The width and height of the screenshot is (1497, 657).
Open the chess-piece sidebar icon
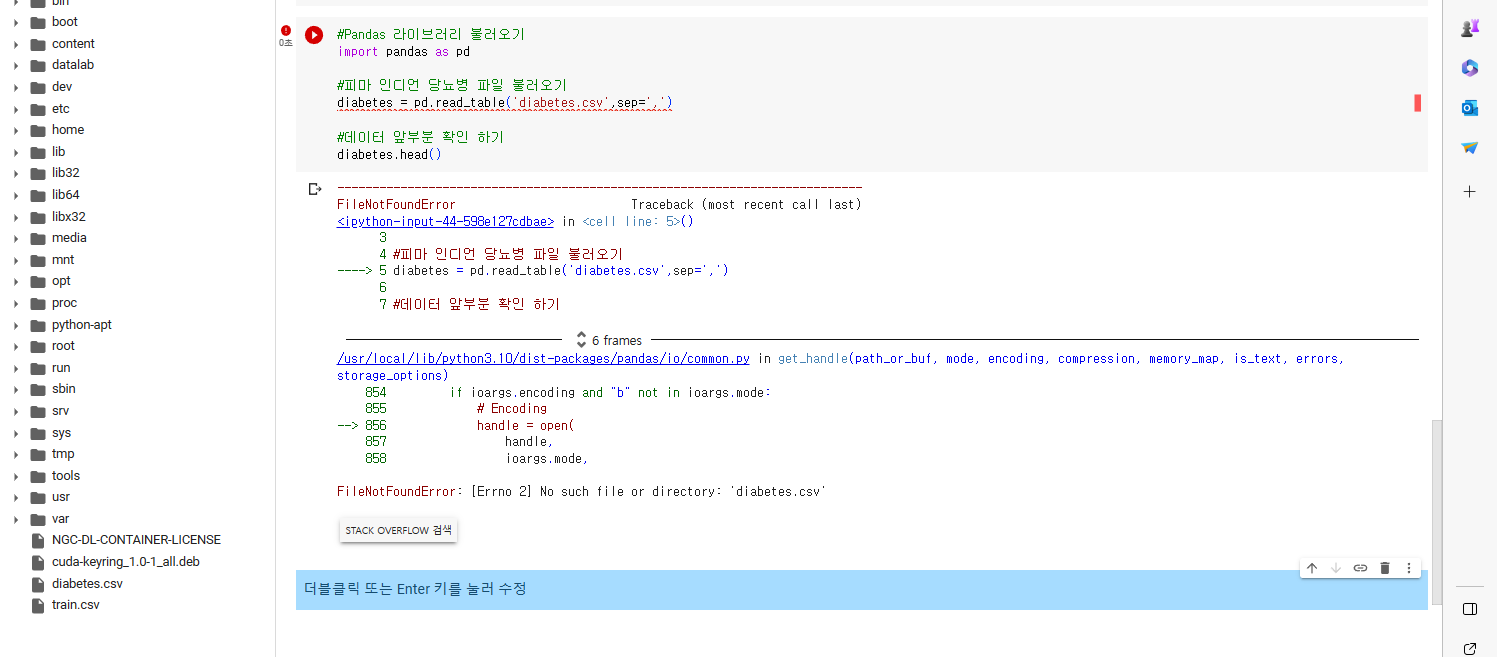[x=1469, y=29]
